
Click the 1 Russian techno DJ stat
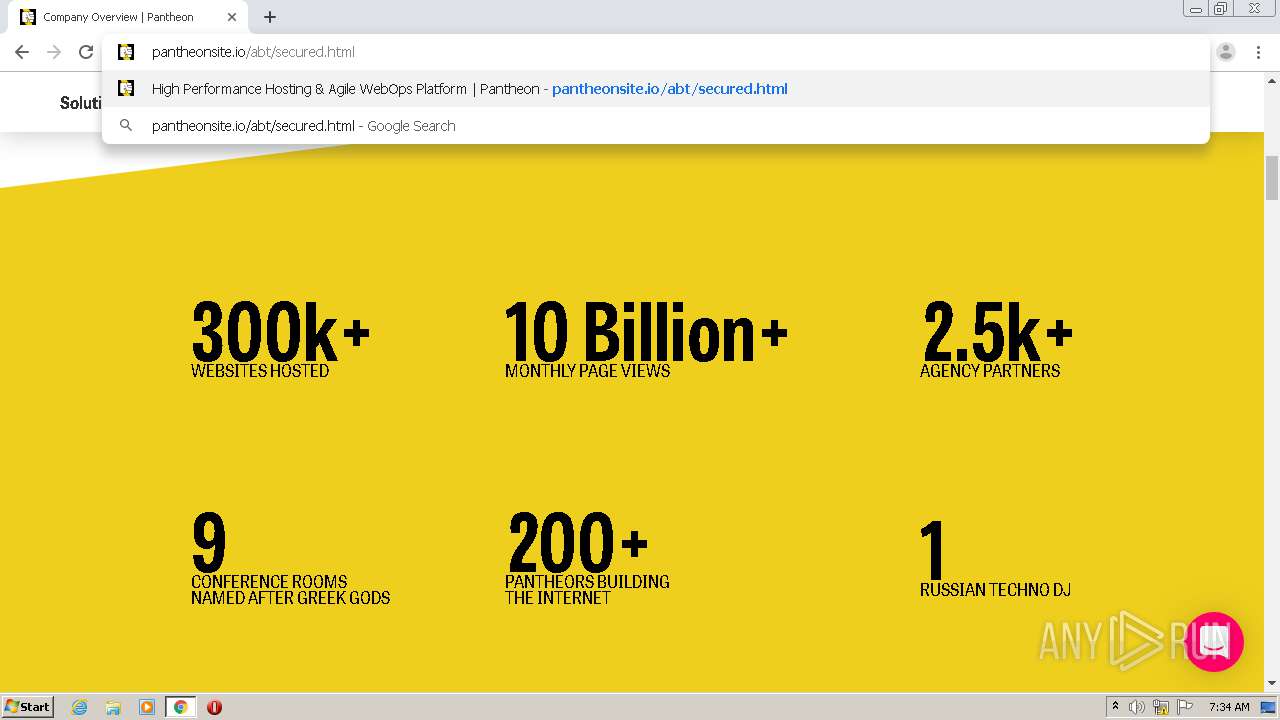coord(995,559)
